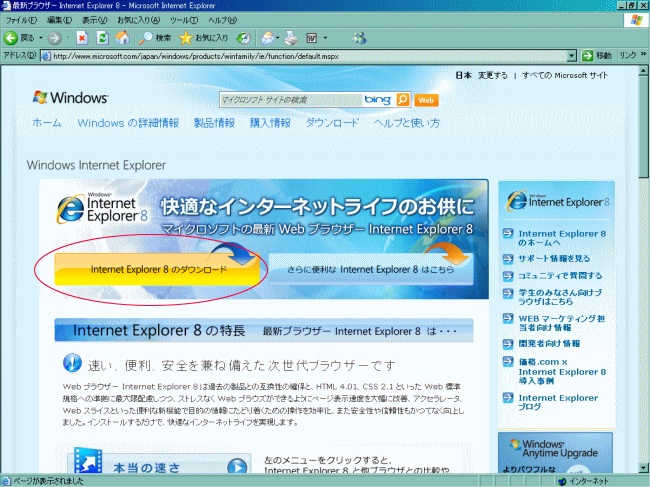Click the vertical scrollbar up arrow
Viewport: 650px width, 487px height.
[643, 71]
